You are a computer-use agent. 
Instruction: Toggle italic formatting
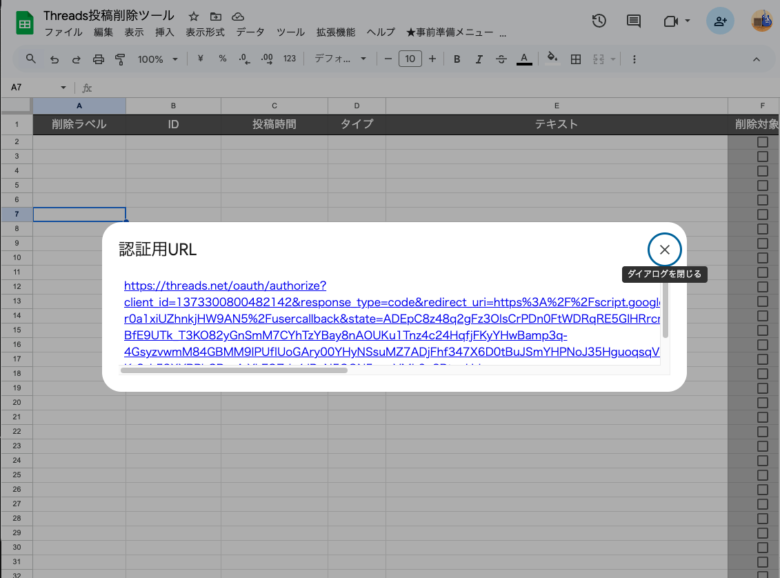tap(479, 59)
